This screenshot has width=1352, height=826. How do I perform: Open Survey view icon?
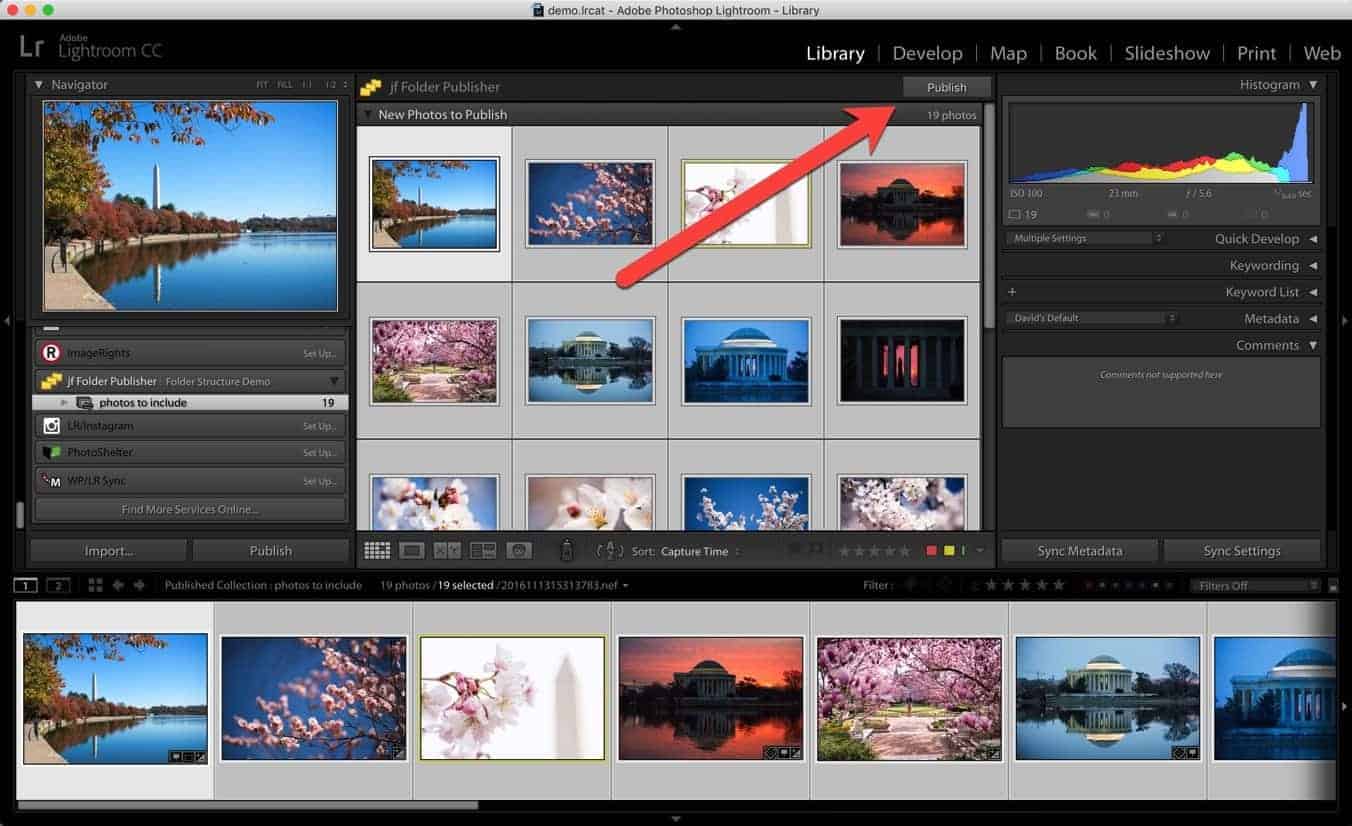(x=483, y=551)
